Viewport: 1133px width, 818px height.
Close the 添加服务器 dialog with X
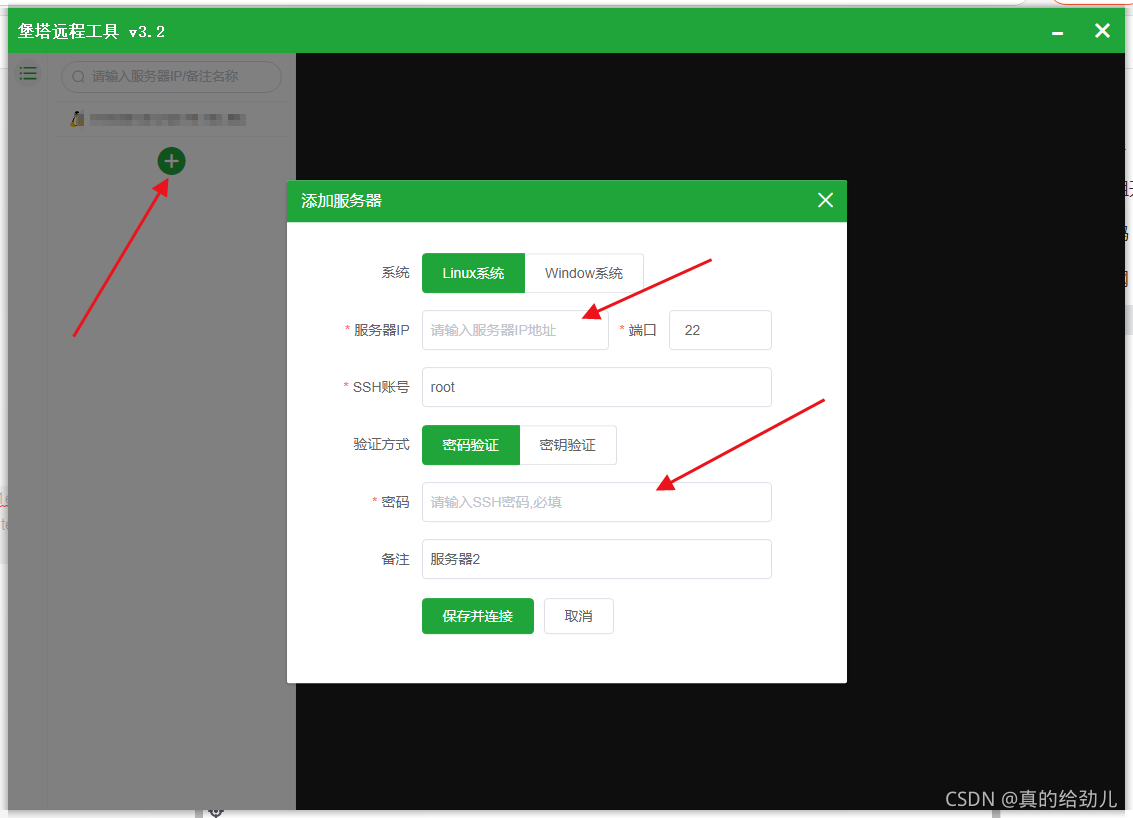(x=825, y=200)
